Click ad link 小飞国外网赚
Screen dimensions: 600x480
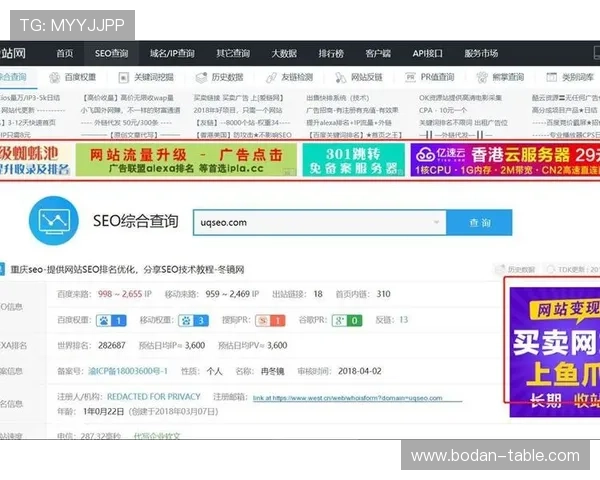(130, 110)
